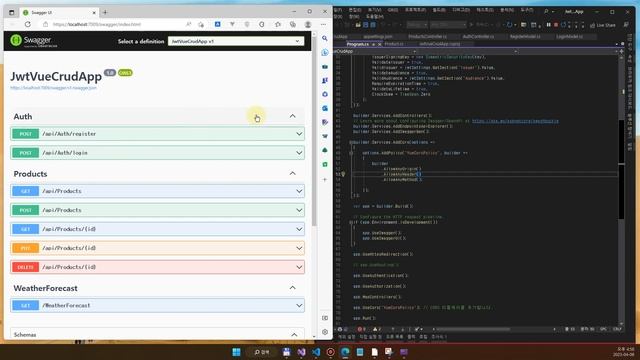
Task: Click the Auth section heading
Action: [x=23, y=116]
